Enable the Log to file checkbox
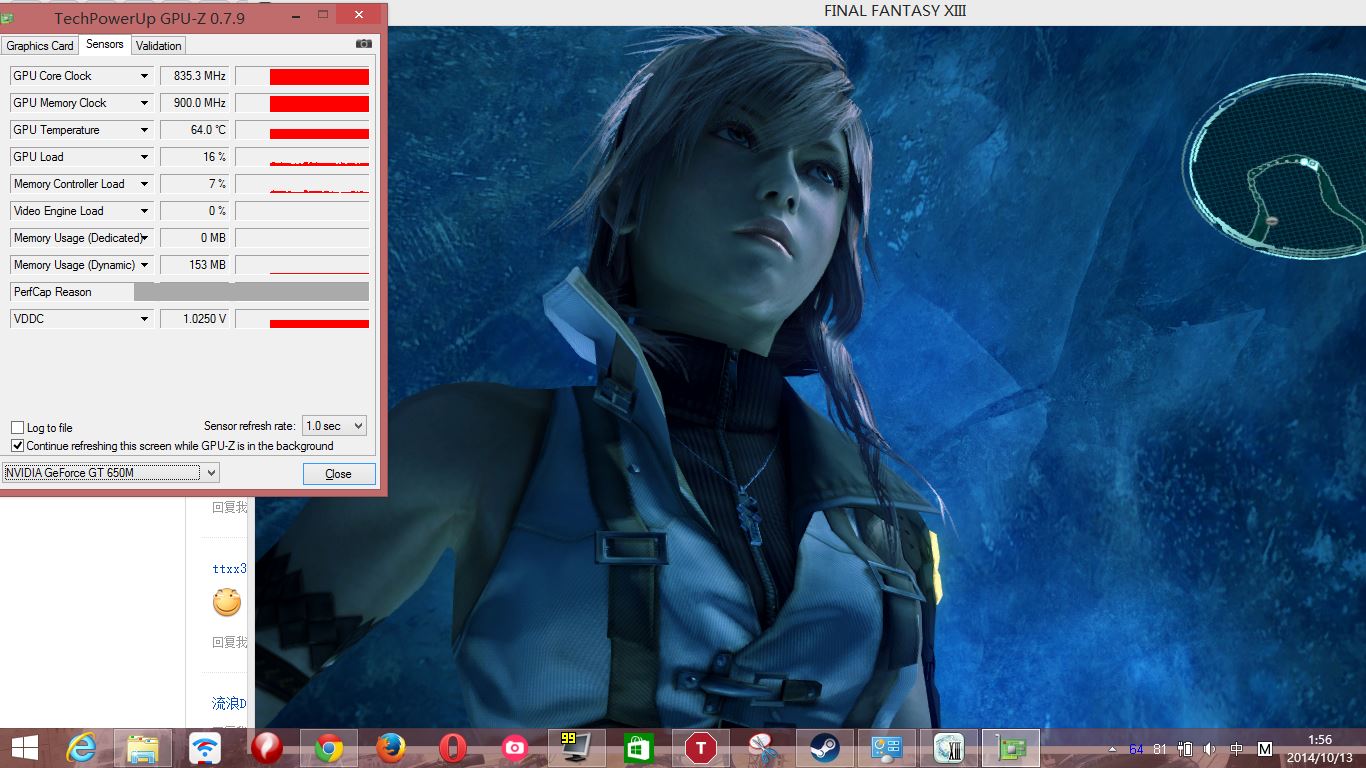The image size is (1366, 768). [x=17, y=428]
